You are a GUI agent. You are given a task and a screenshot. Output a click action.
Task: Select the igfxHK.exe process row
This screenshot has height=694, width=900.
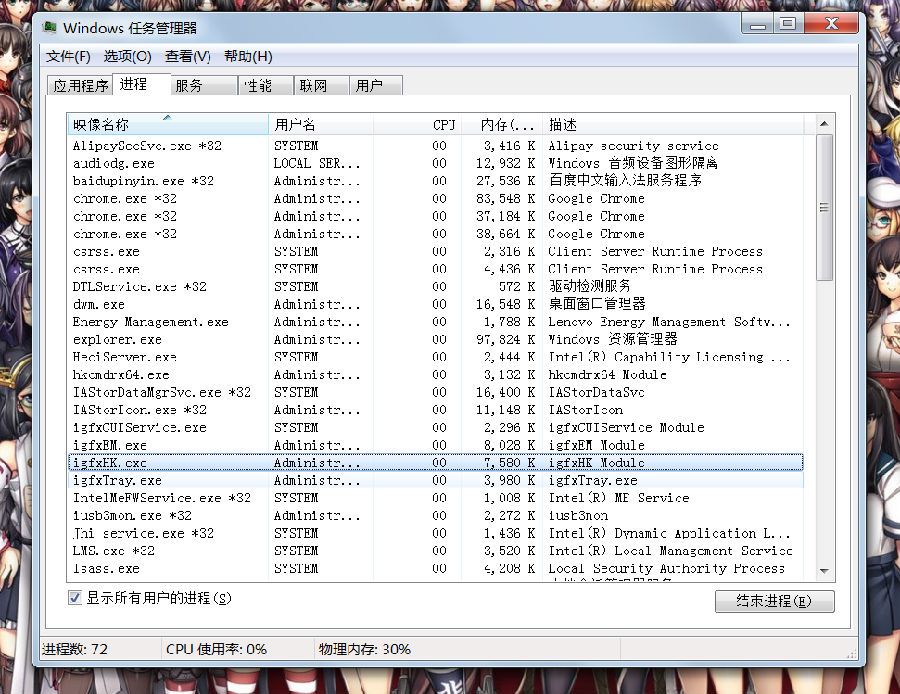tap(436, 463)
